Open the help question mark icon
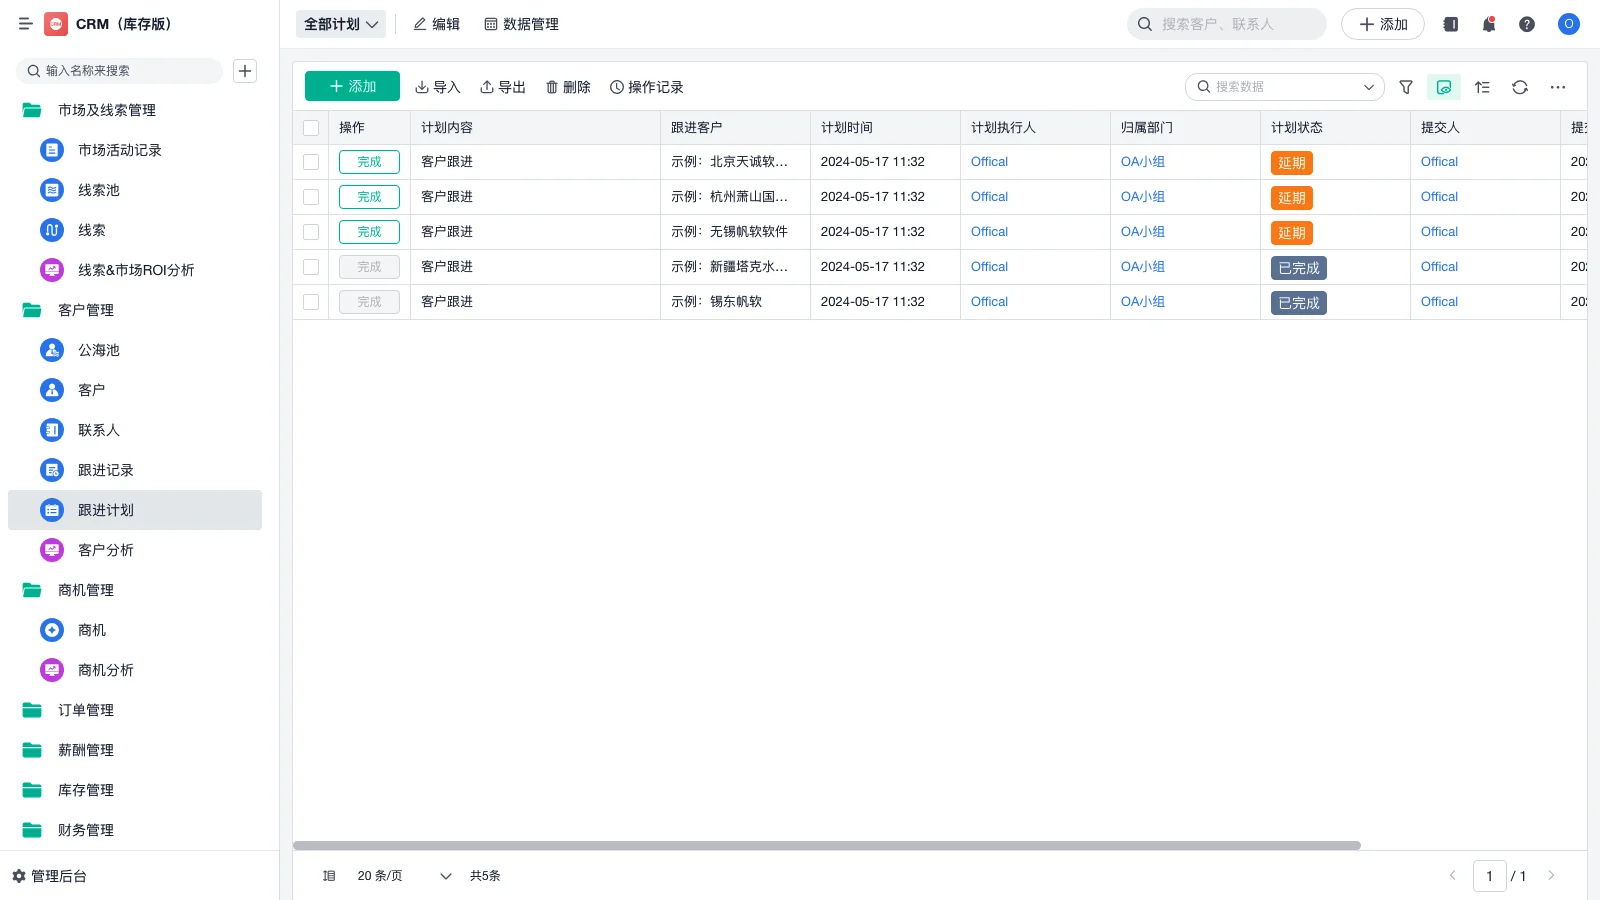 (x=1527, y=24)
